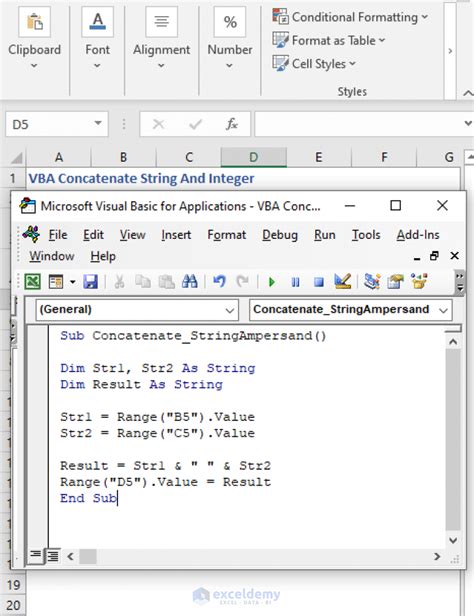Image resolution: width=474 pixels, height=616 pixels.
Task: Click the code pane scroll up arrow
Action: (453, 342)
